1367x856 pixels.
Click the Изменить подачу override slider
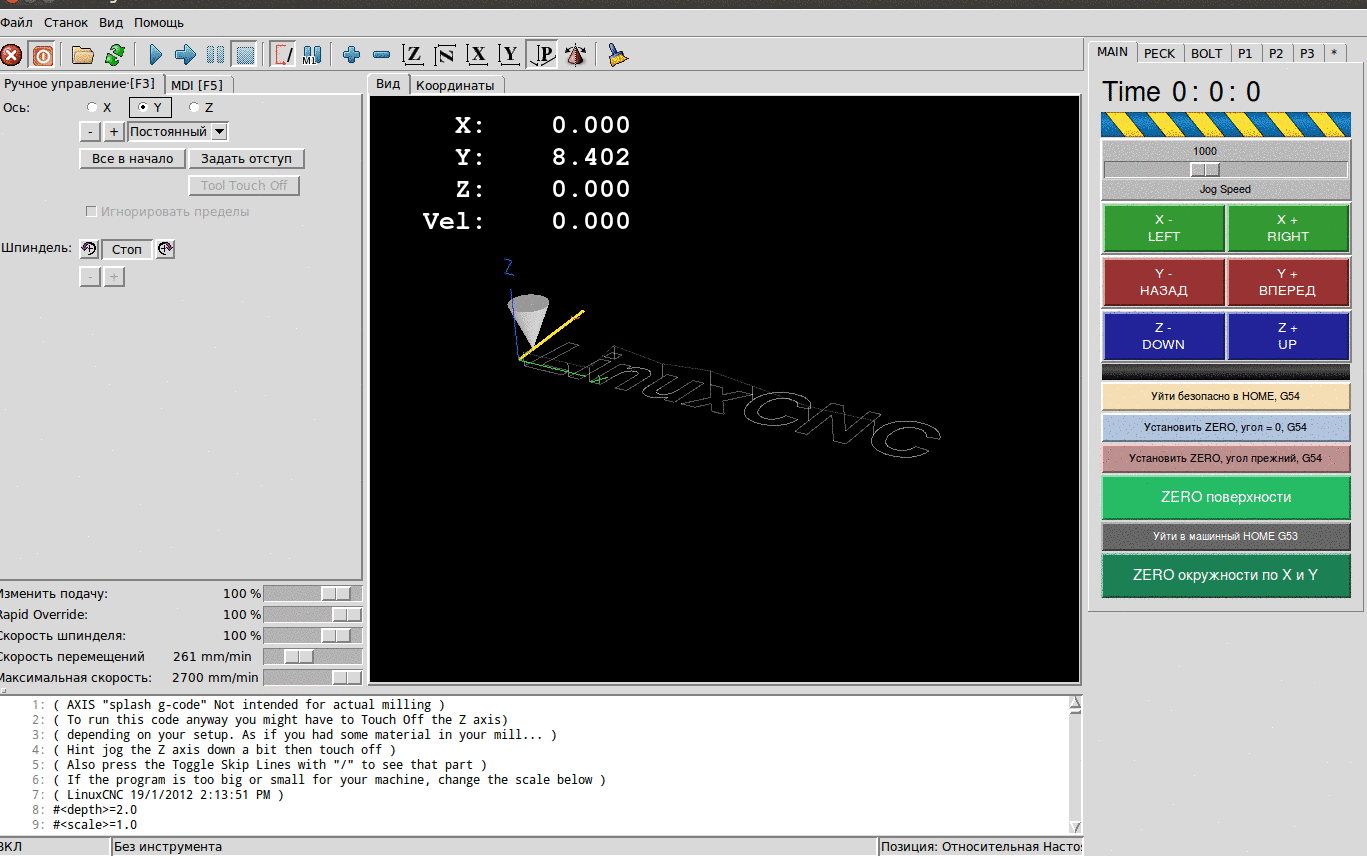tap(313, 593)
